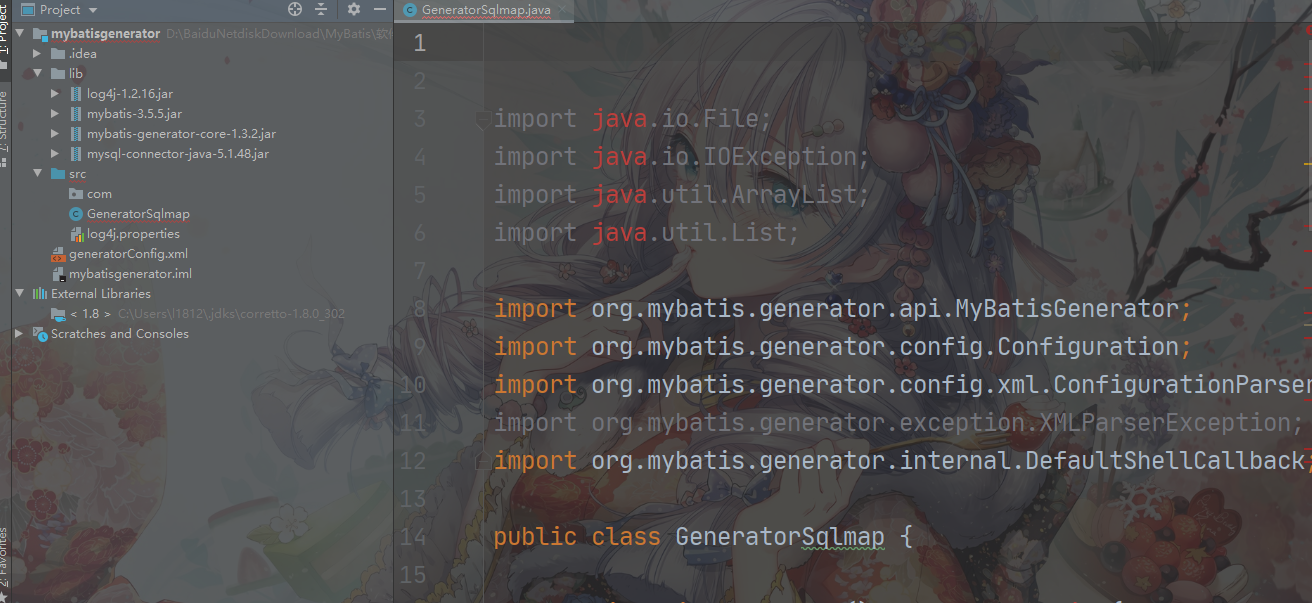1312x603 pixels.
Task: Click GeneratorSqlmap class name in code
Action: pyautogui.click(x=780, y=537)
